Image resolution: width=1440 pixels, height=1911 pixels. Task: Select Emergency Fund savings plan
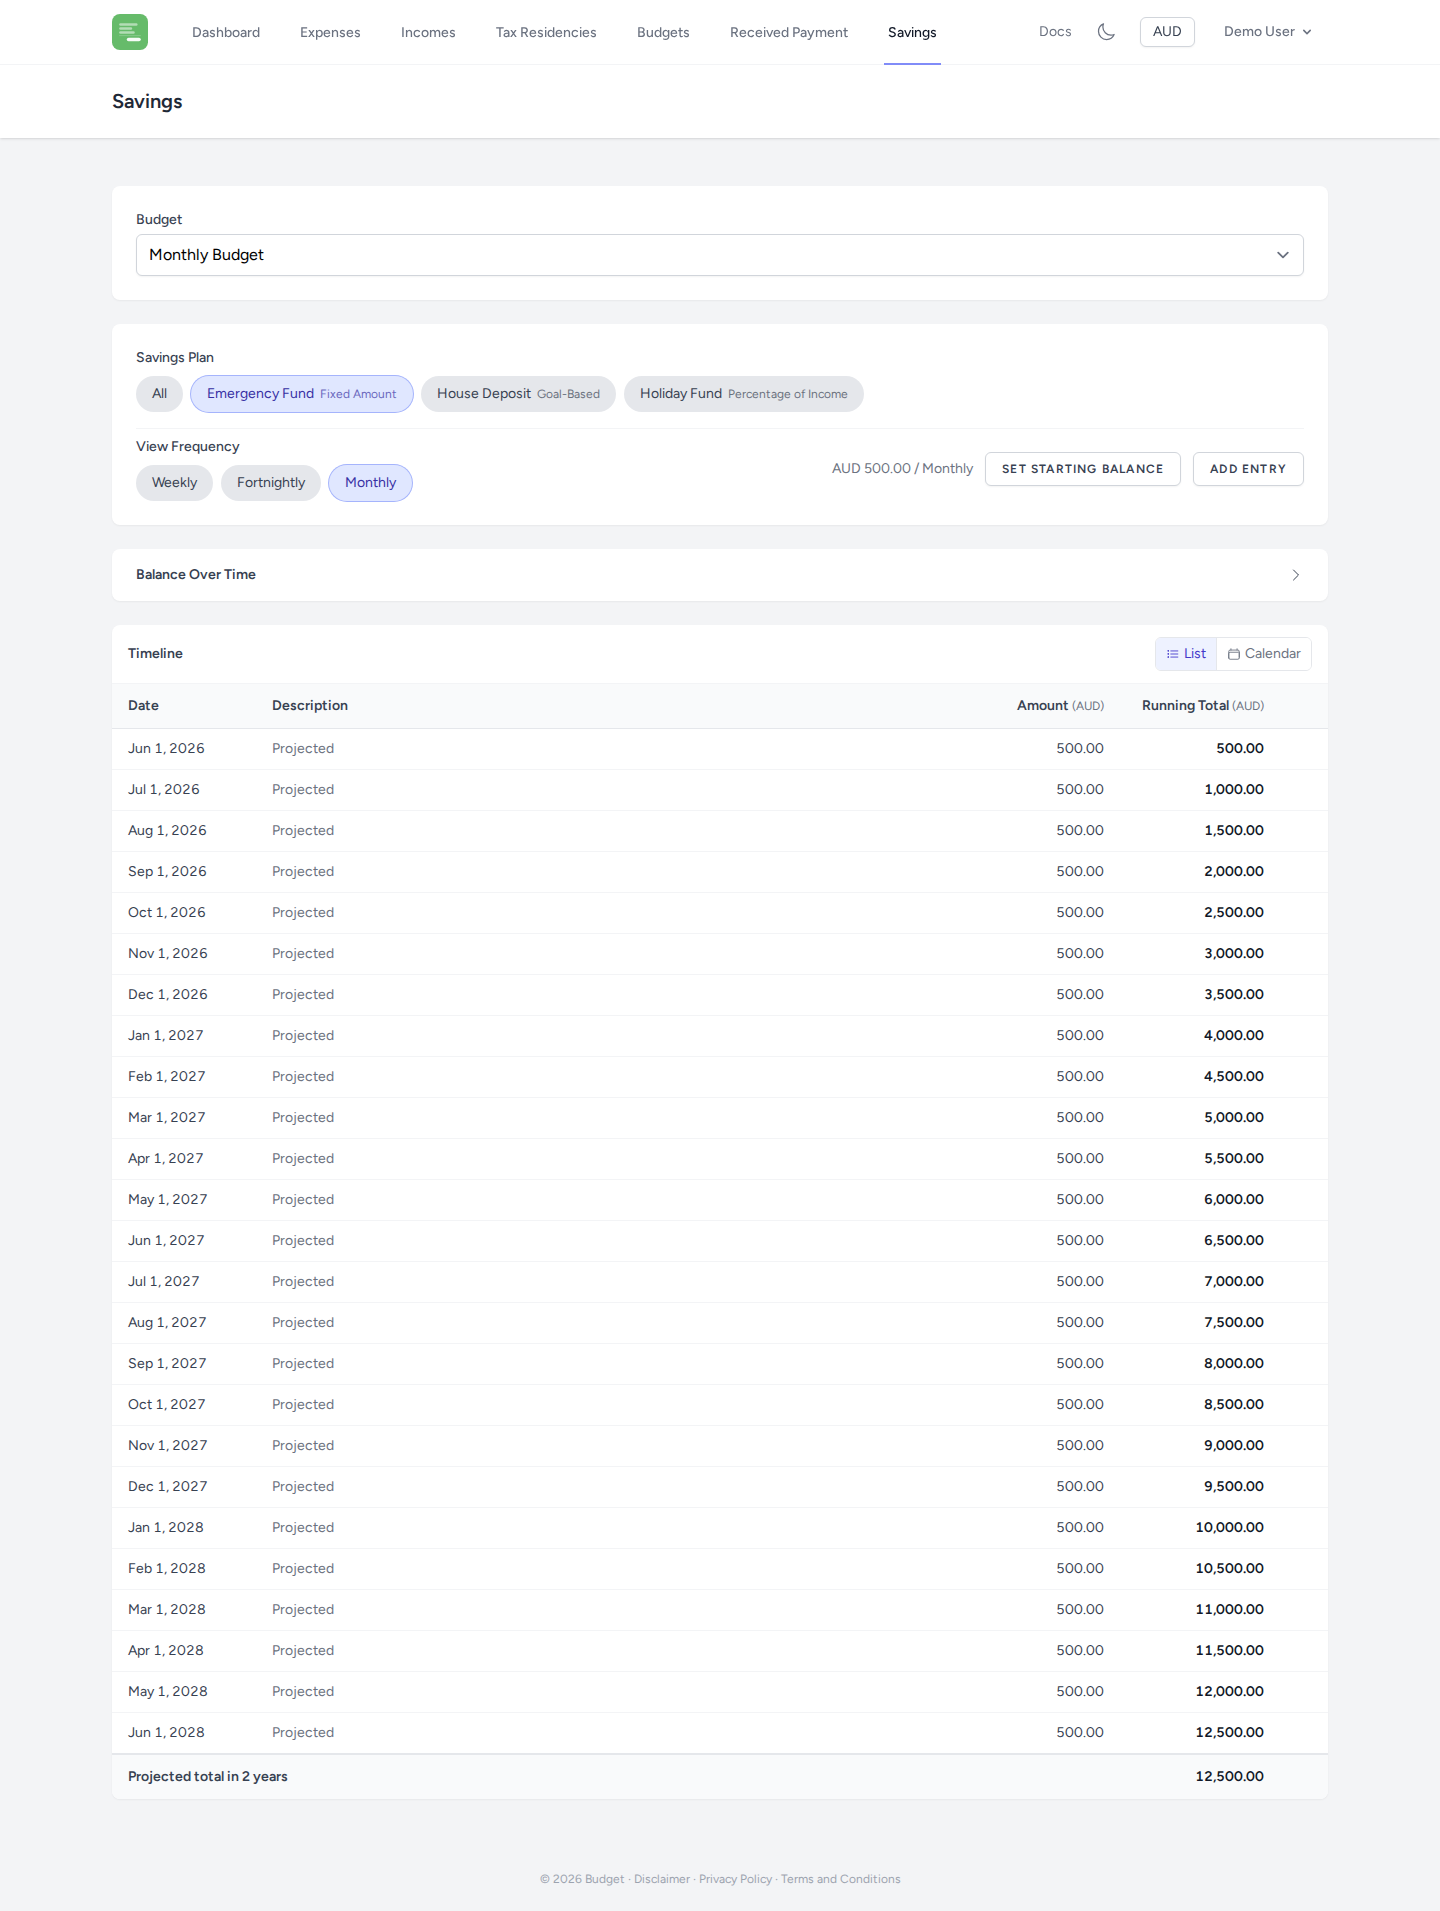pyautogui.click(x=302, y=394)
